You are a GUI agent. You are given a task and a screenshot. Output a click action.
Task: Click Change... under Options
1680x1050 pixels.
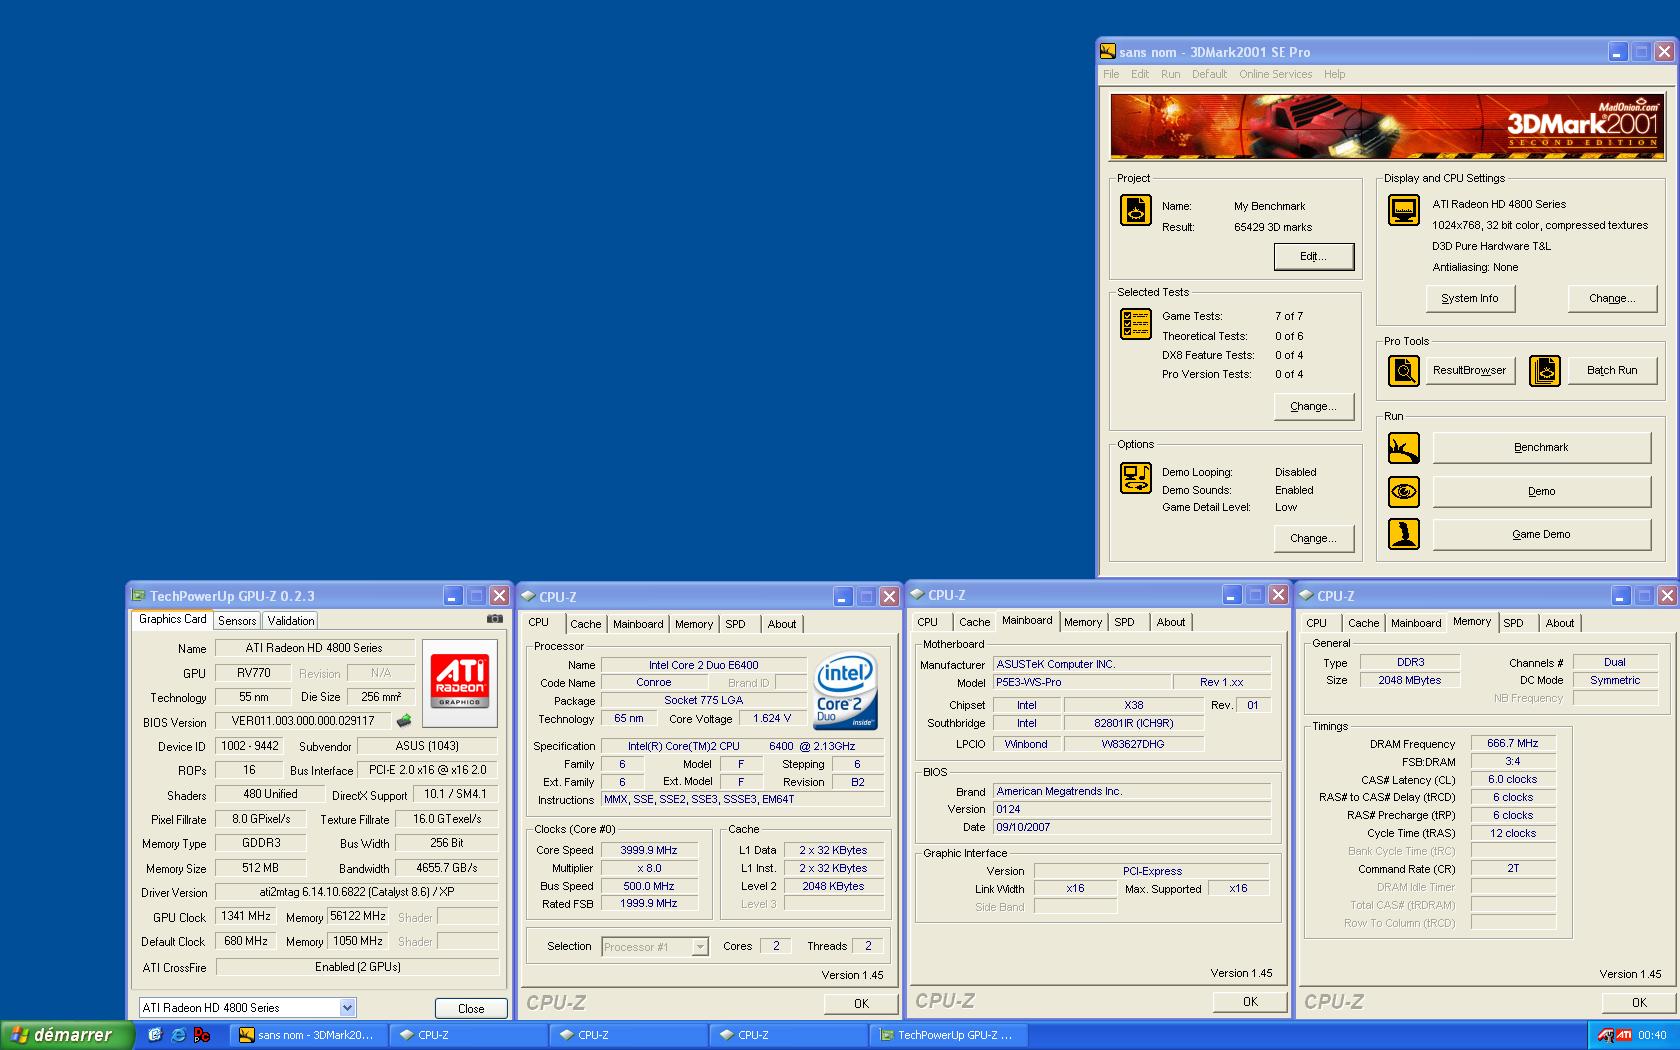(x=1314, y=538)
